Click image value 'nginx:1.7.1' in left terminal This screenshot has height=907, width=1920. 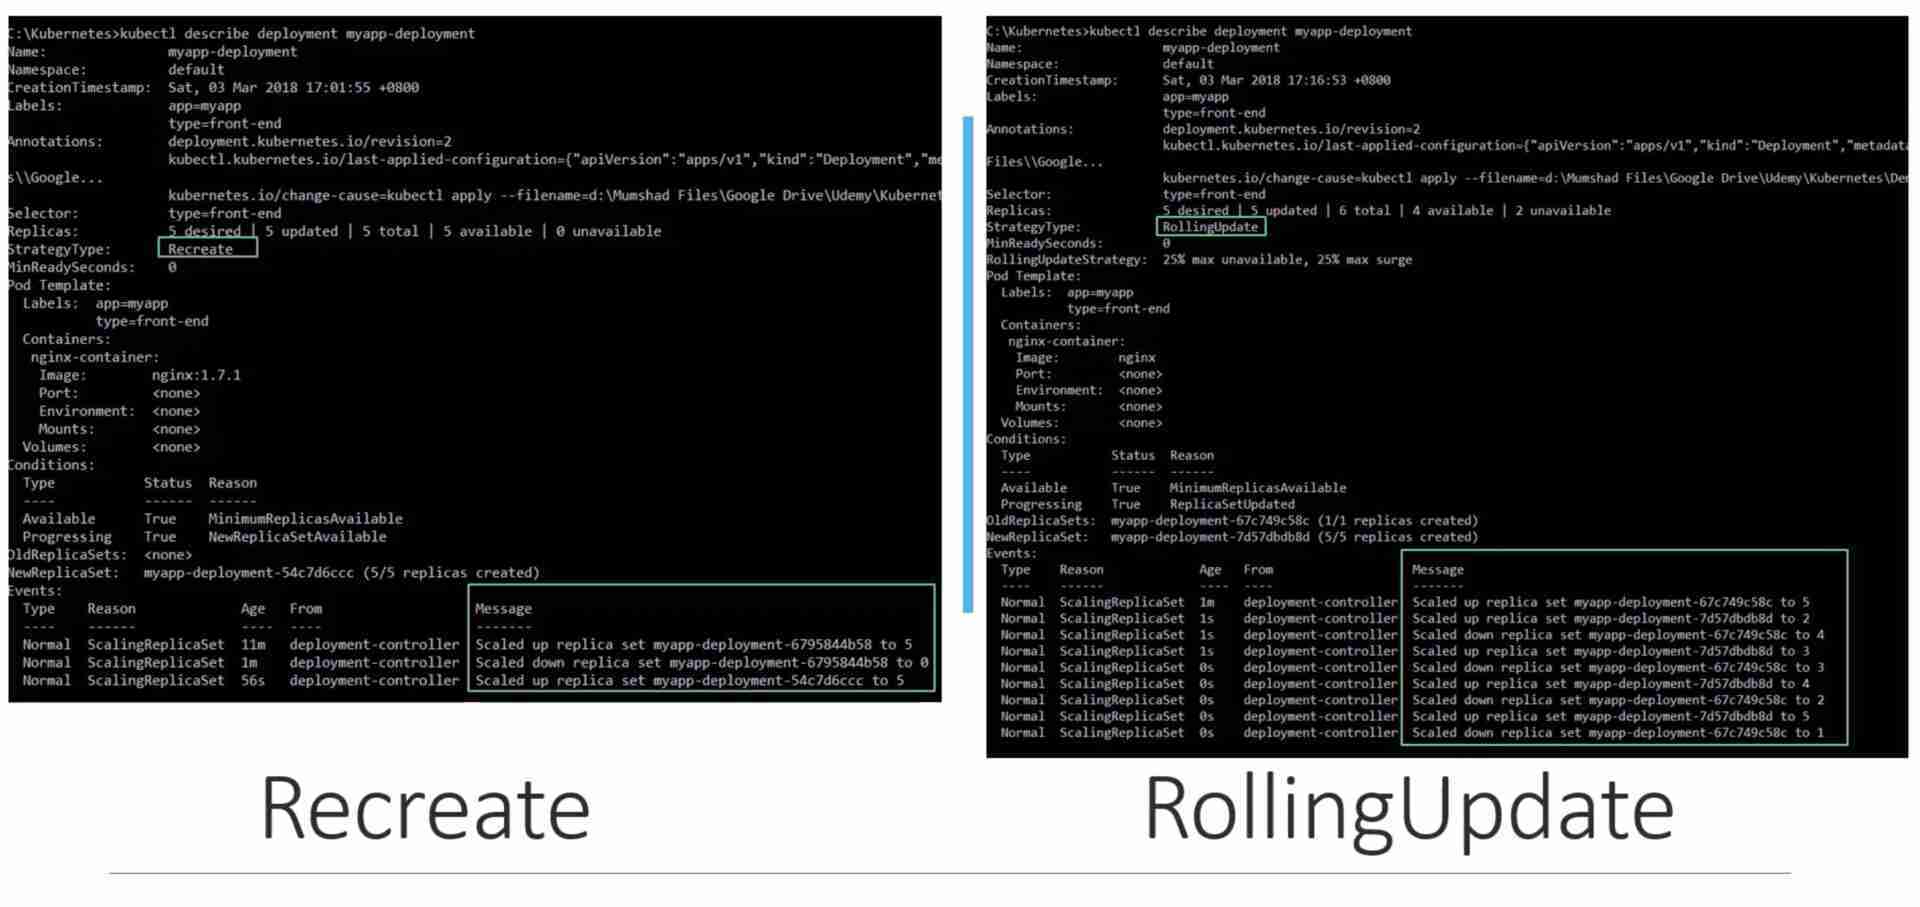point(196,375)
